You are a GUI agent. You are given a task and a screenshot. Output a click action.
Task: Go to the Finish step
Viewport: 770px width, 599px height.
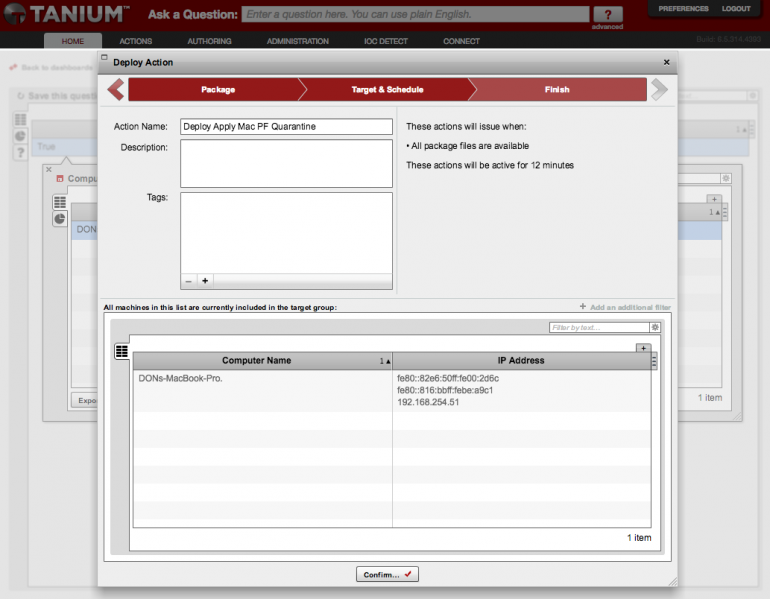coord(557,89)
